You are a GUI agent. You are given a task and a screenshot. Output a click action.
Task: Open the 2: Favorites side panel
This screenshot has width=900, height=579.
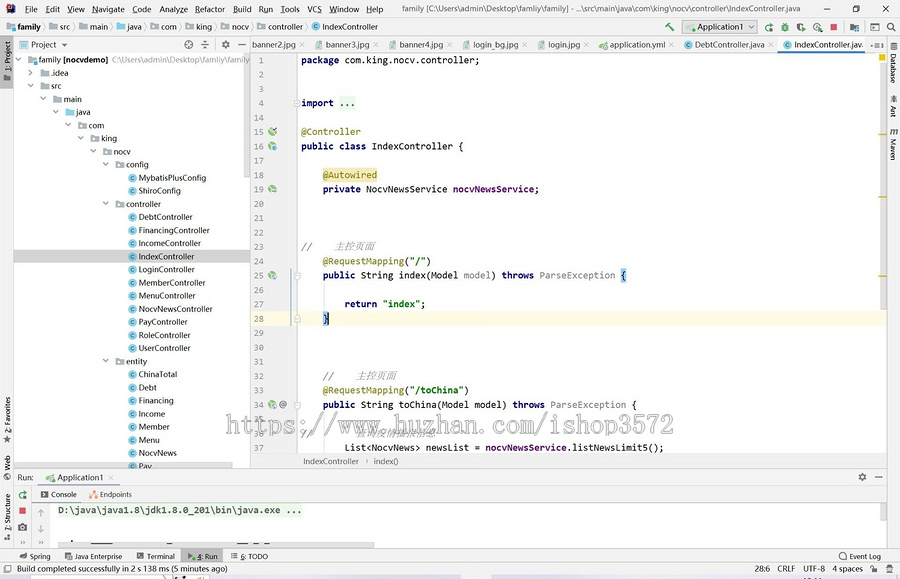(7, 419)
